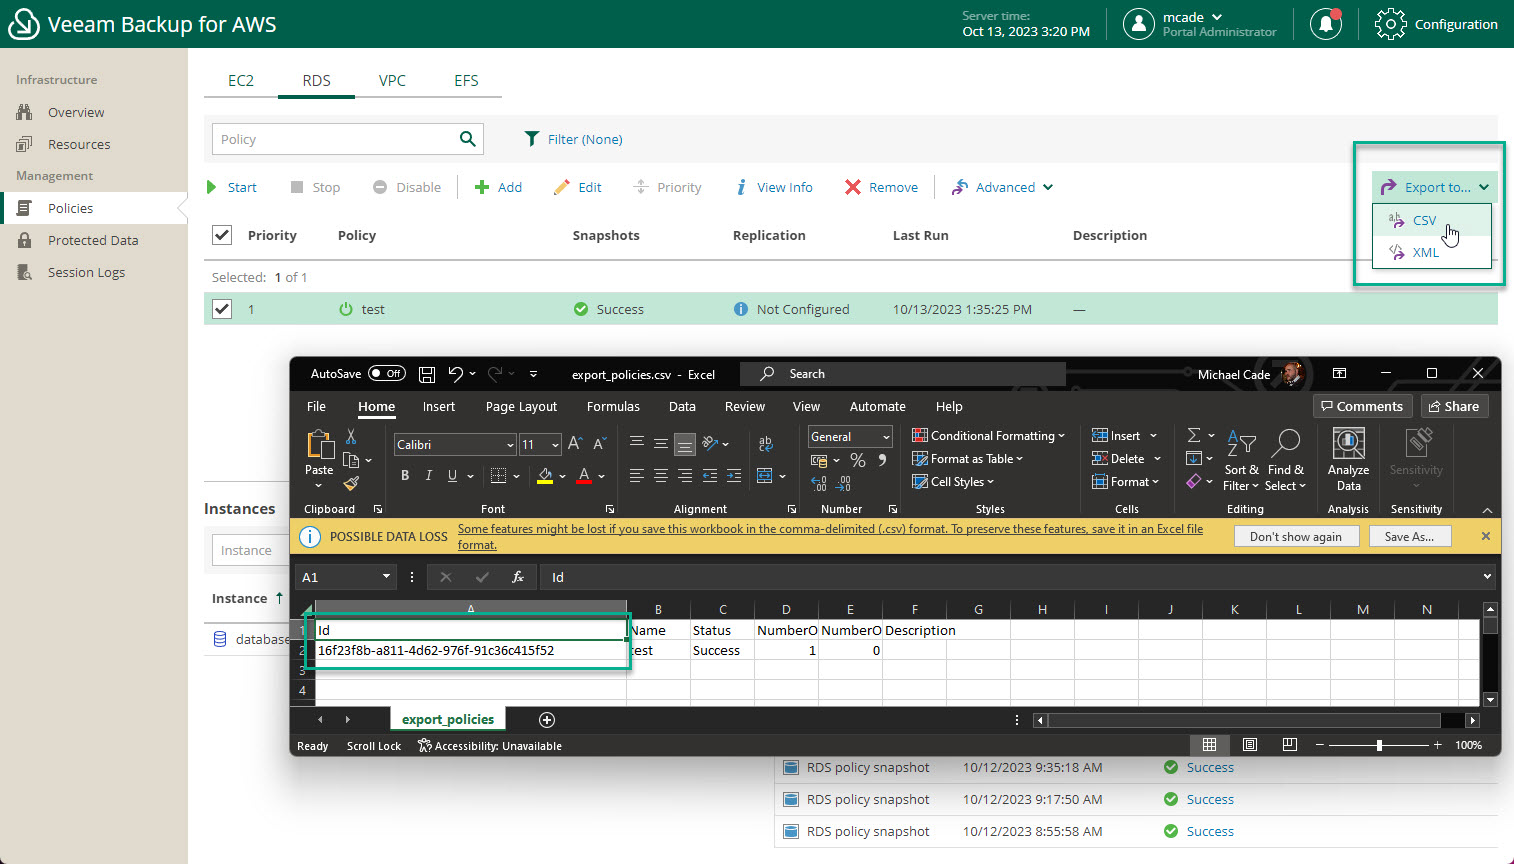Viewport: 1514px width, 864px height.
Task: Click the mcade user avatar icon
Action: point(1139,24)
